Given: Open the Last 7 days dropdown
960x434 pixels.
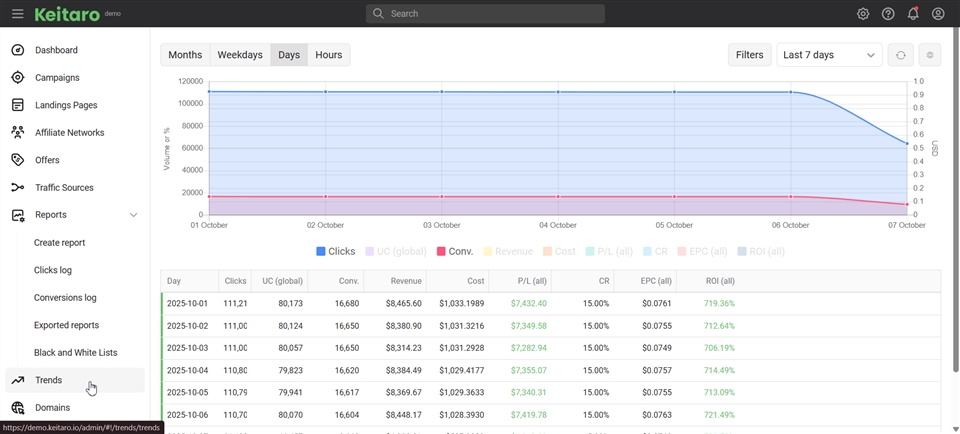Looking at the screenshot, I should coord(829,55).
